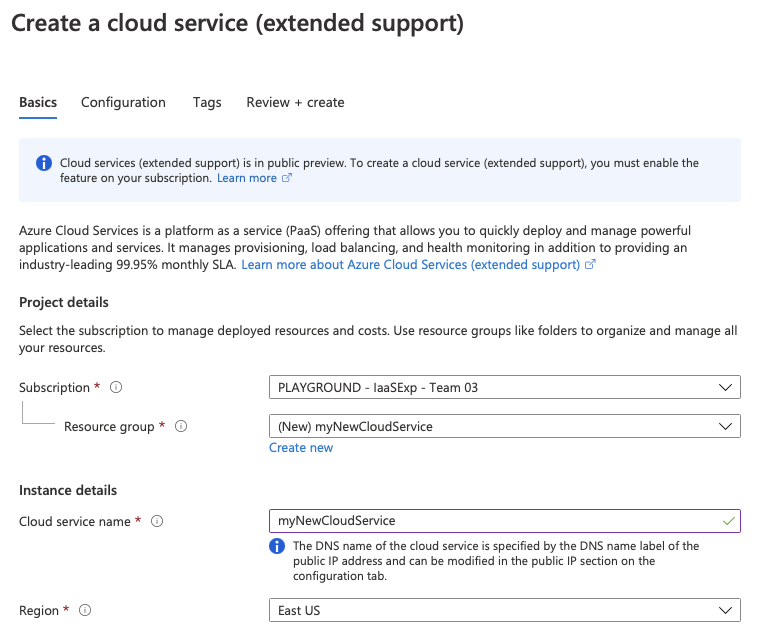Click green validation checkmark in name field
This screenshot has height=643, width=767.
coord(727,521)
